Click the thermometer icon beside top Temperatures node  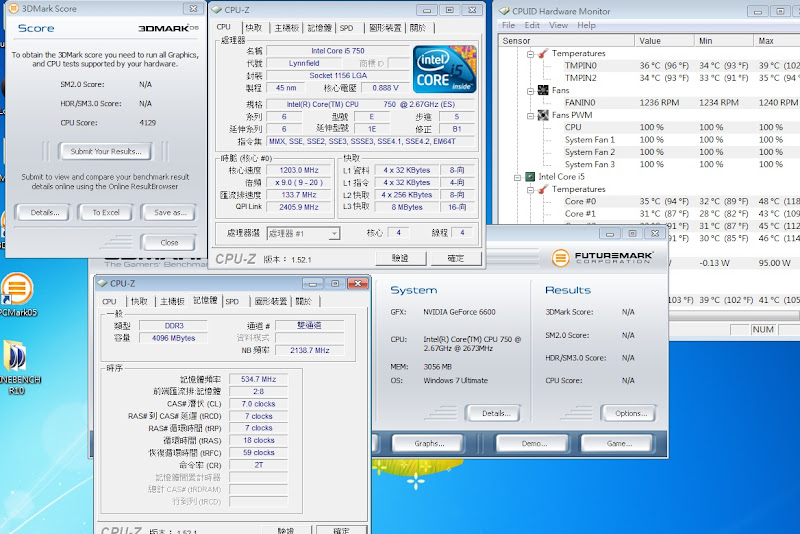(x=543, y=53)
